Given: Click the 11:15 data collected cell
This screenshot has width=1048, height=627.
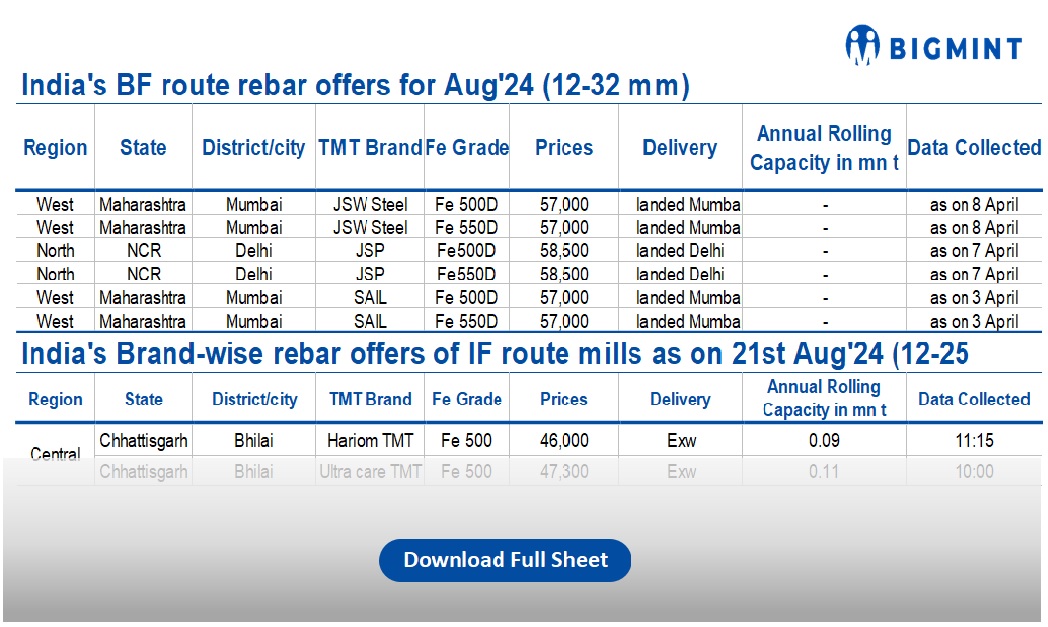Looking at the screenshot, I should tap(974, 440).
